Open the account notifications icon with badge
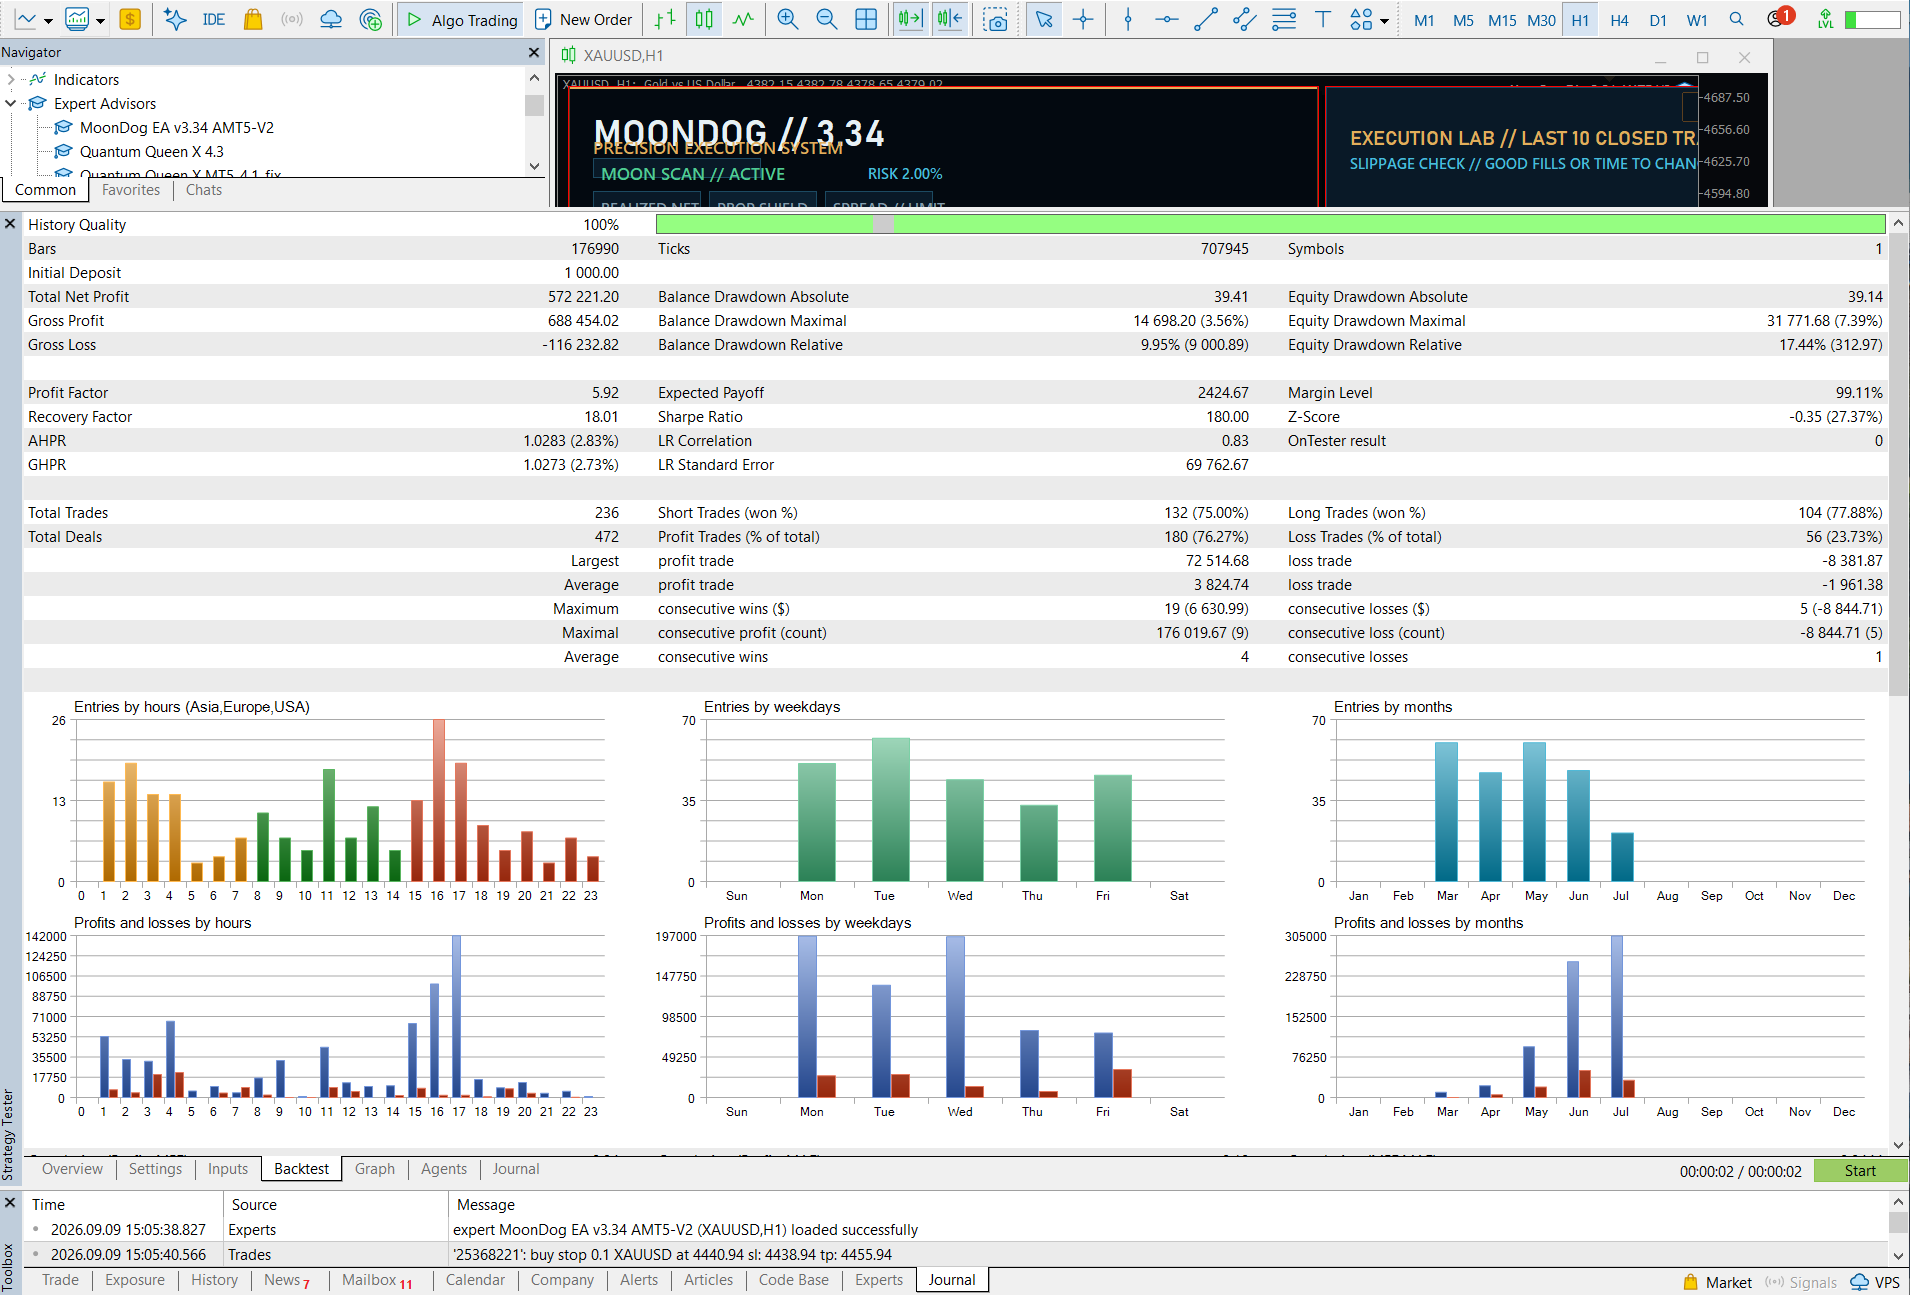Image resolution: width=1910 pixels, height=1295 pixels. point(1779,18)
